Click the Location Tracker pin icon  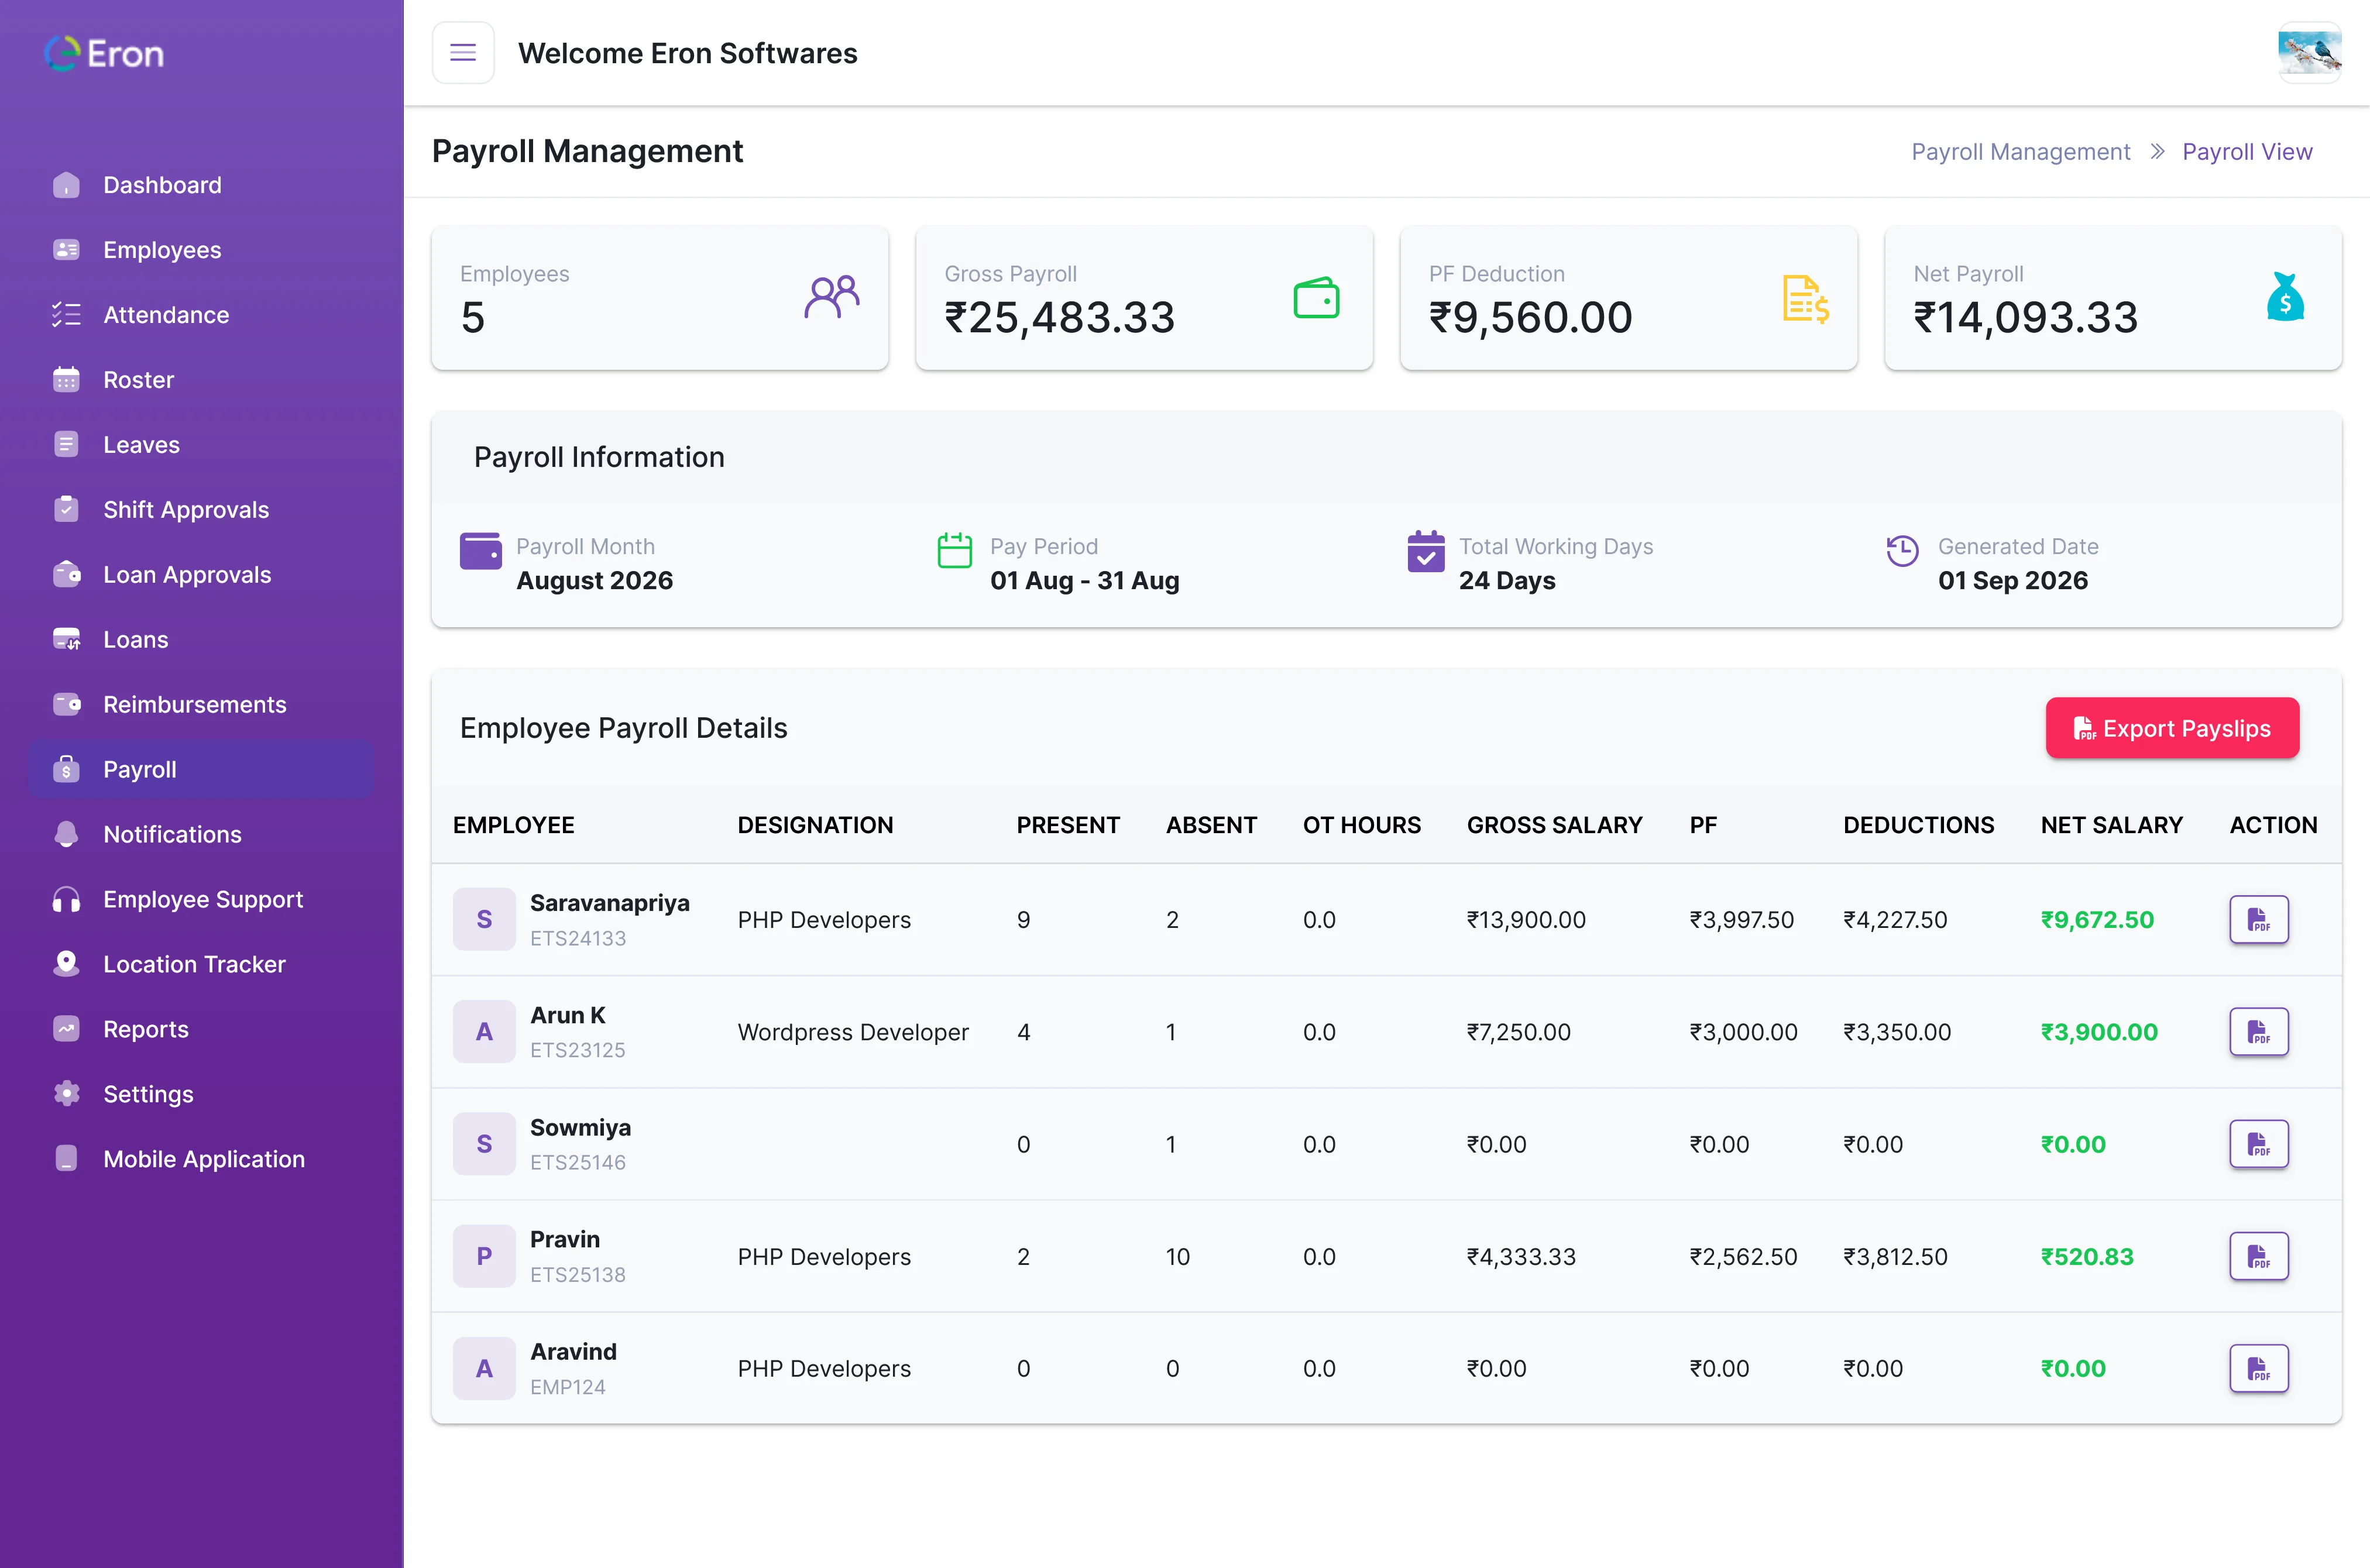click(x=66, y=964)
